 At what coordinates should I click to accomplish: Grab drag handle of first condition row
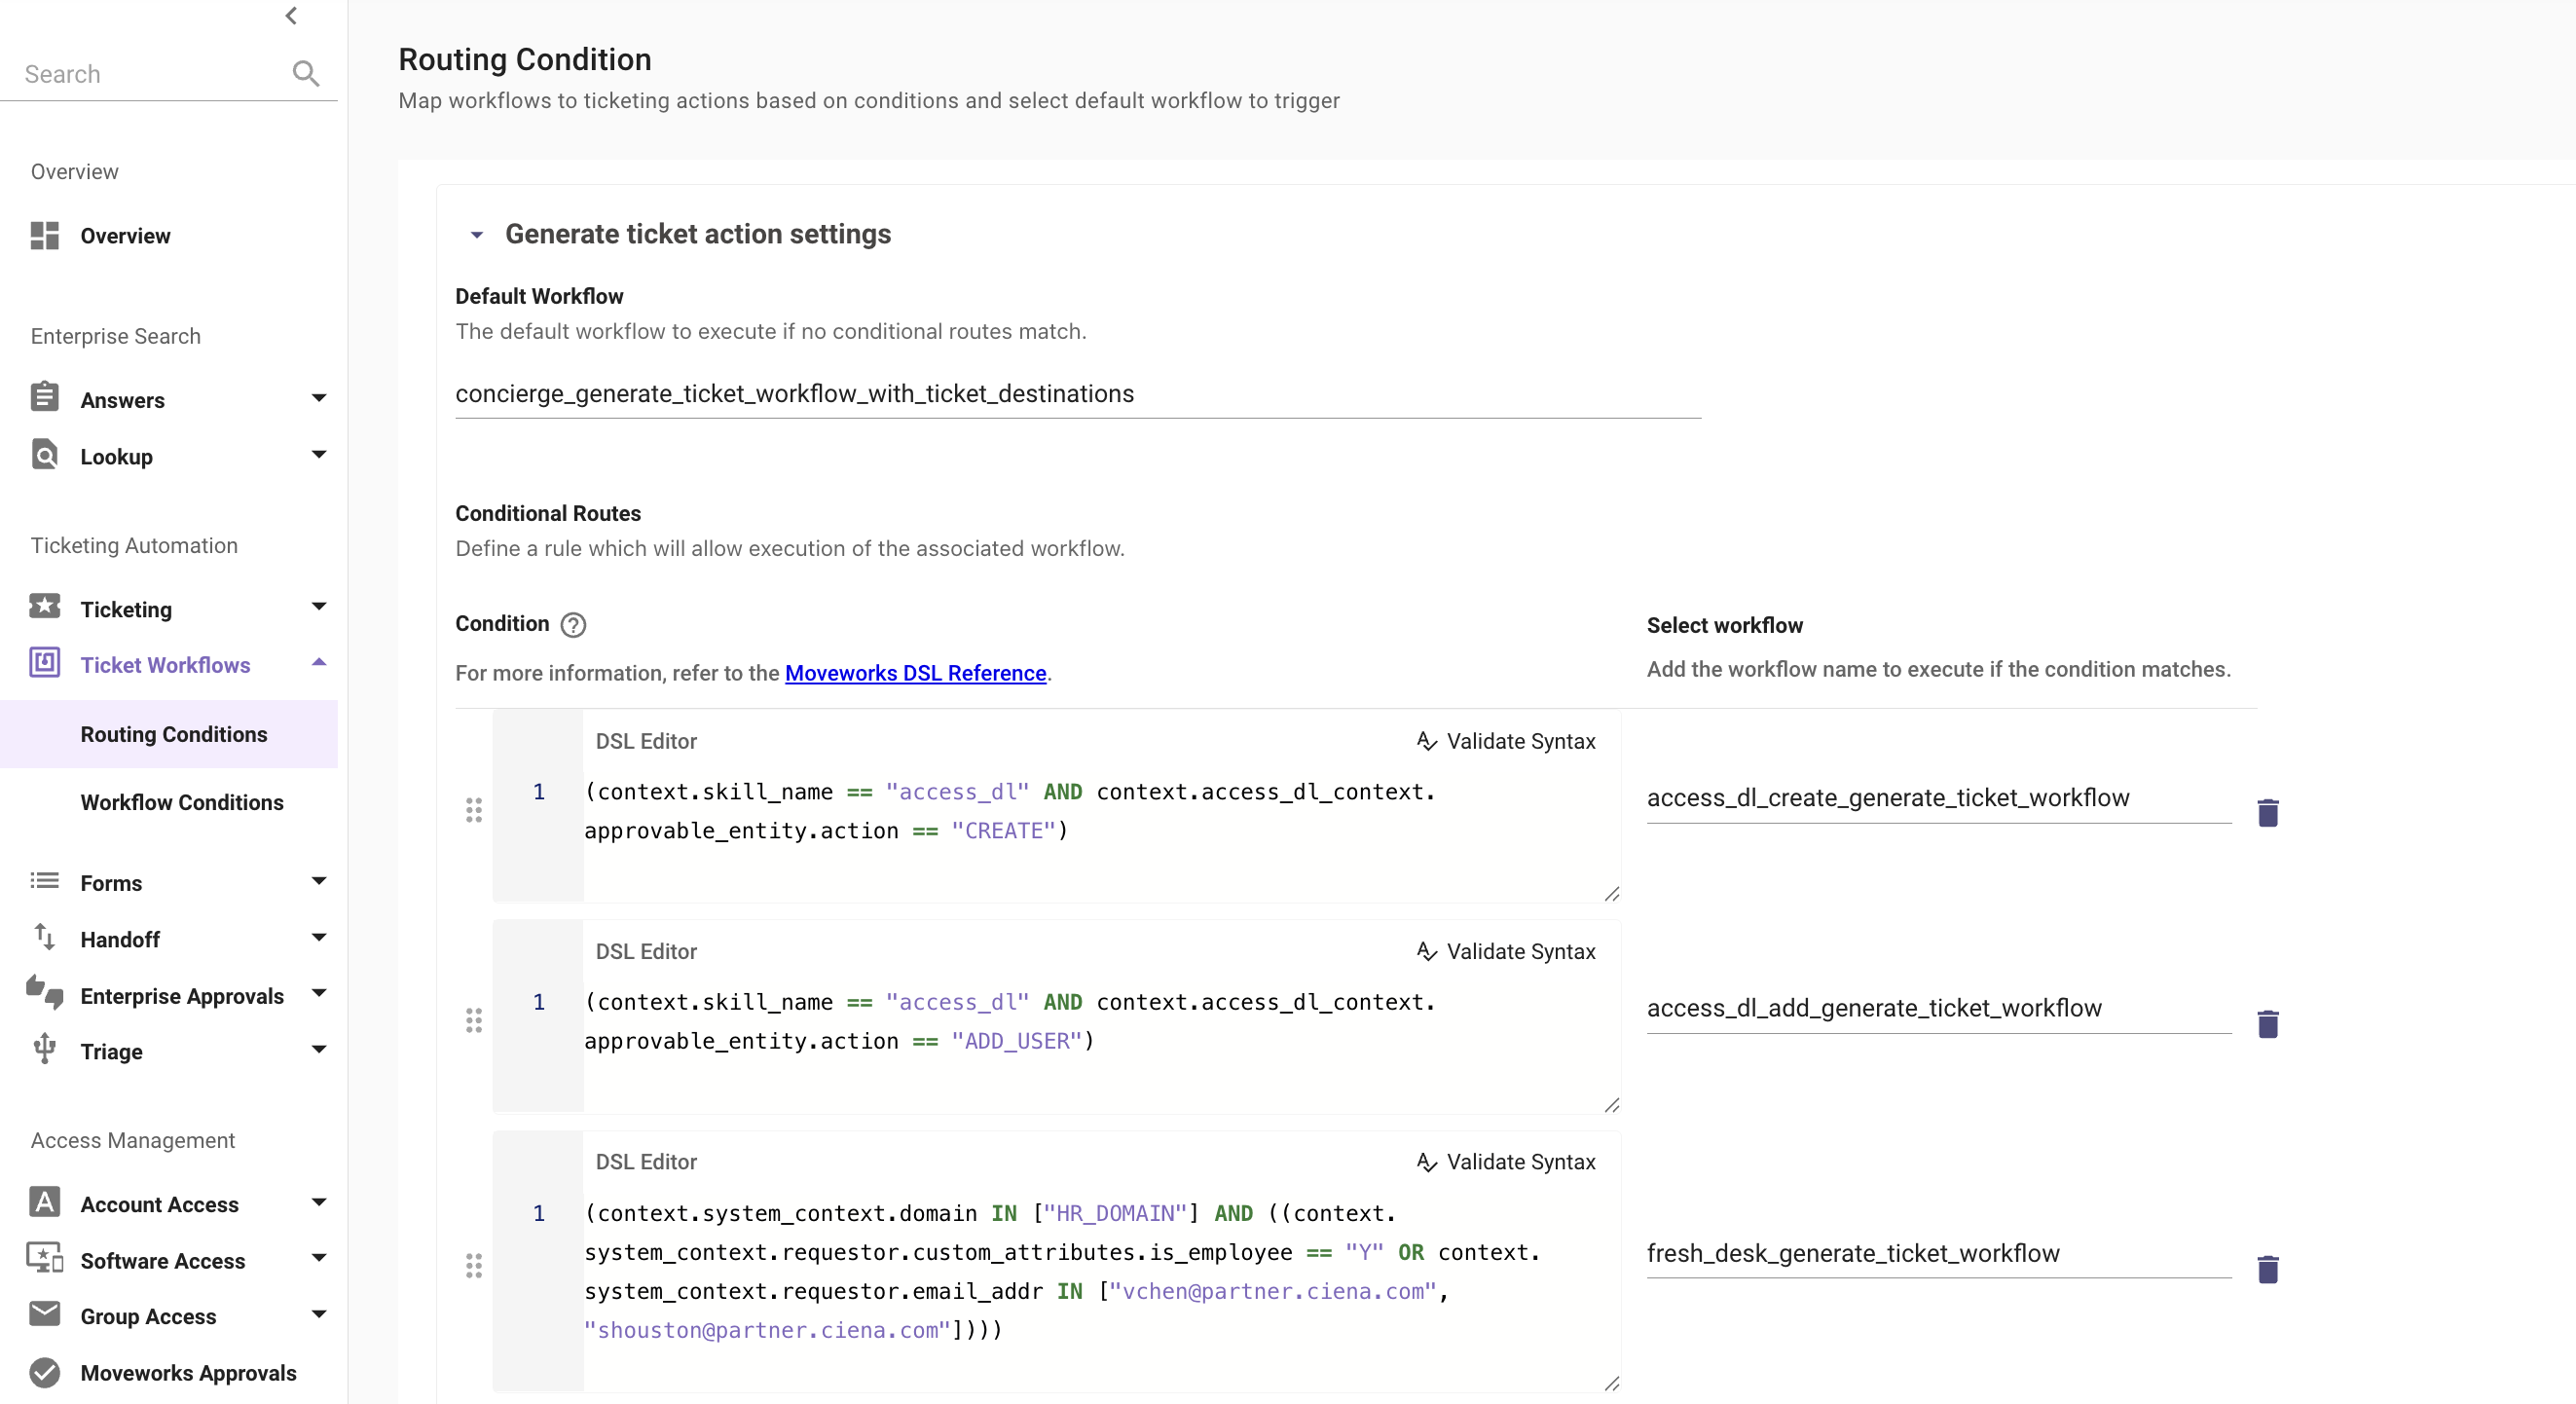(474, 810)
